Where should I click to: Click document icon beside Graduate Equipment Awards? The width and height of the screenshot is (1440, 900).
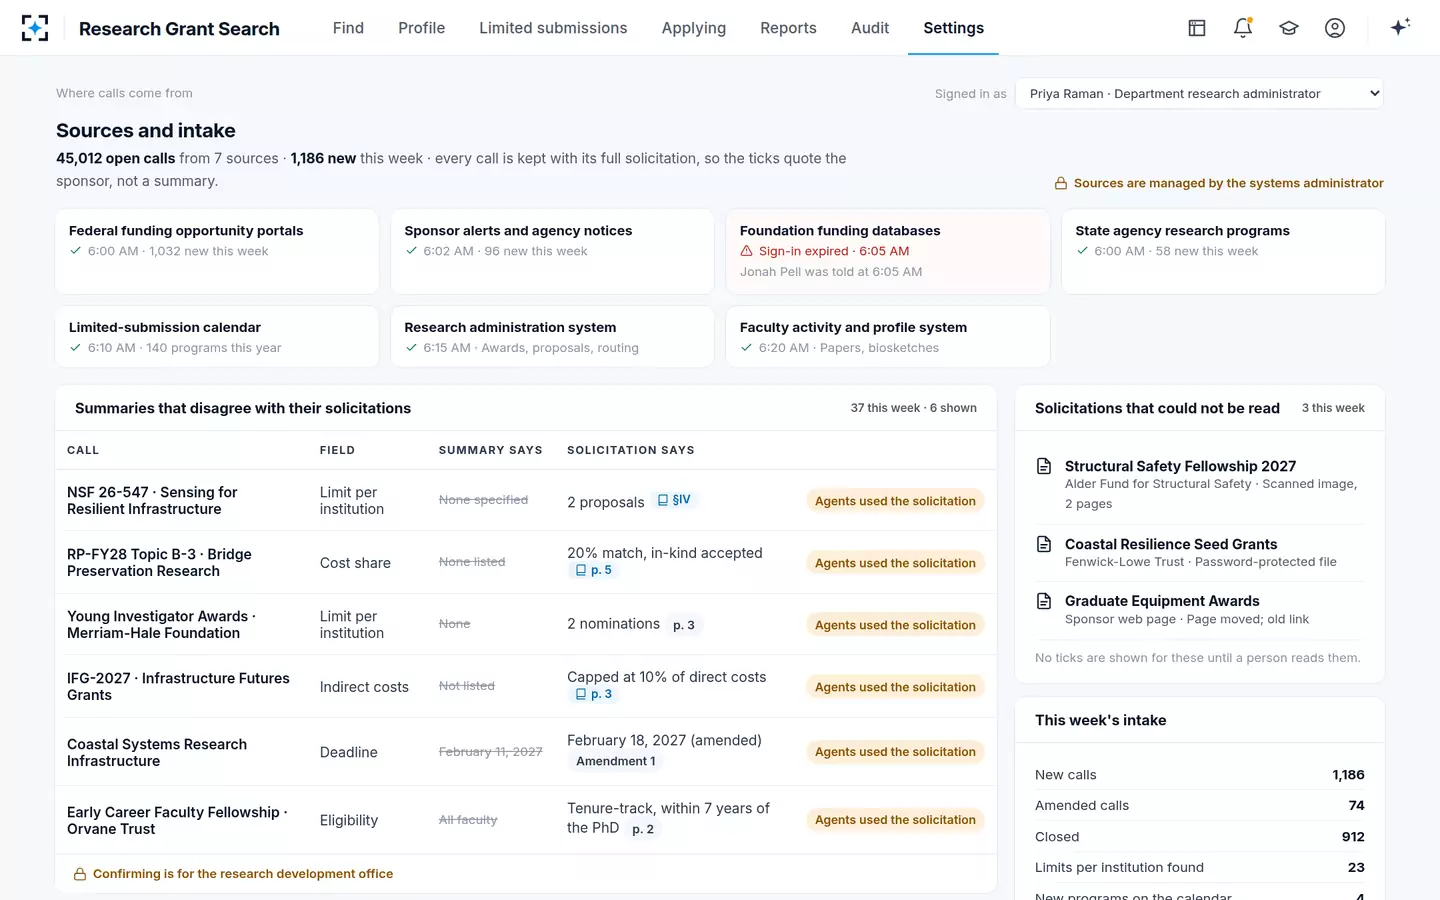(1044, 601)
